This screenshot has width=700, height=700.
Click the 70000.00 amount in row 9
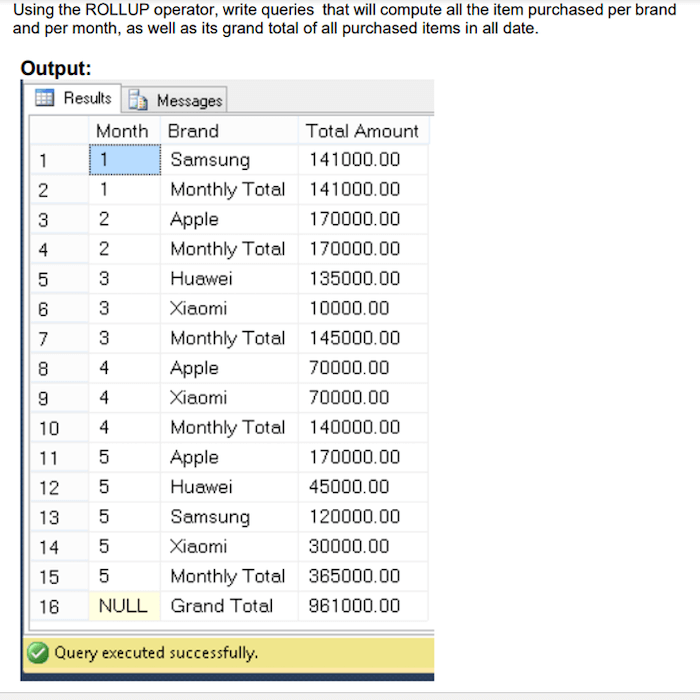tap(363, 397)
